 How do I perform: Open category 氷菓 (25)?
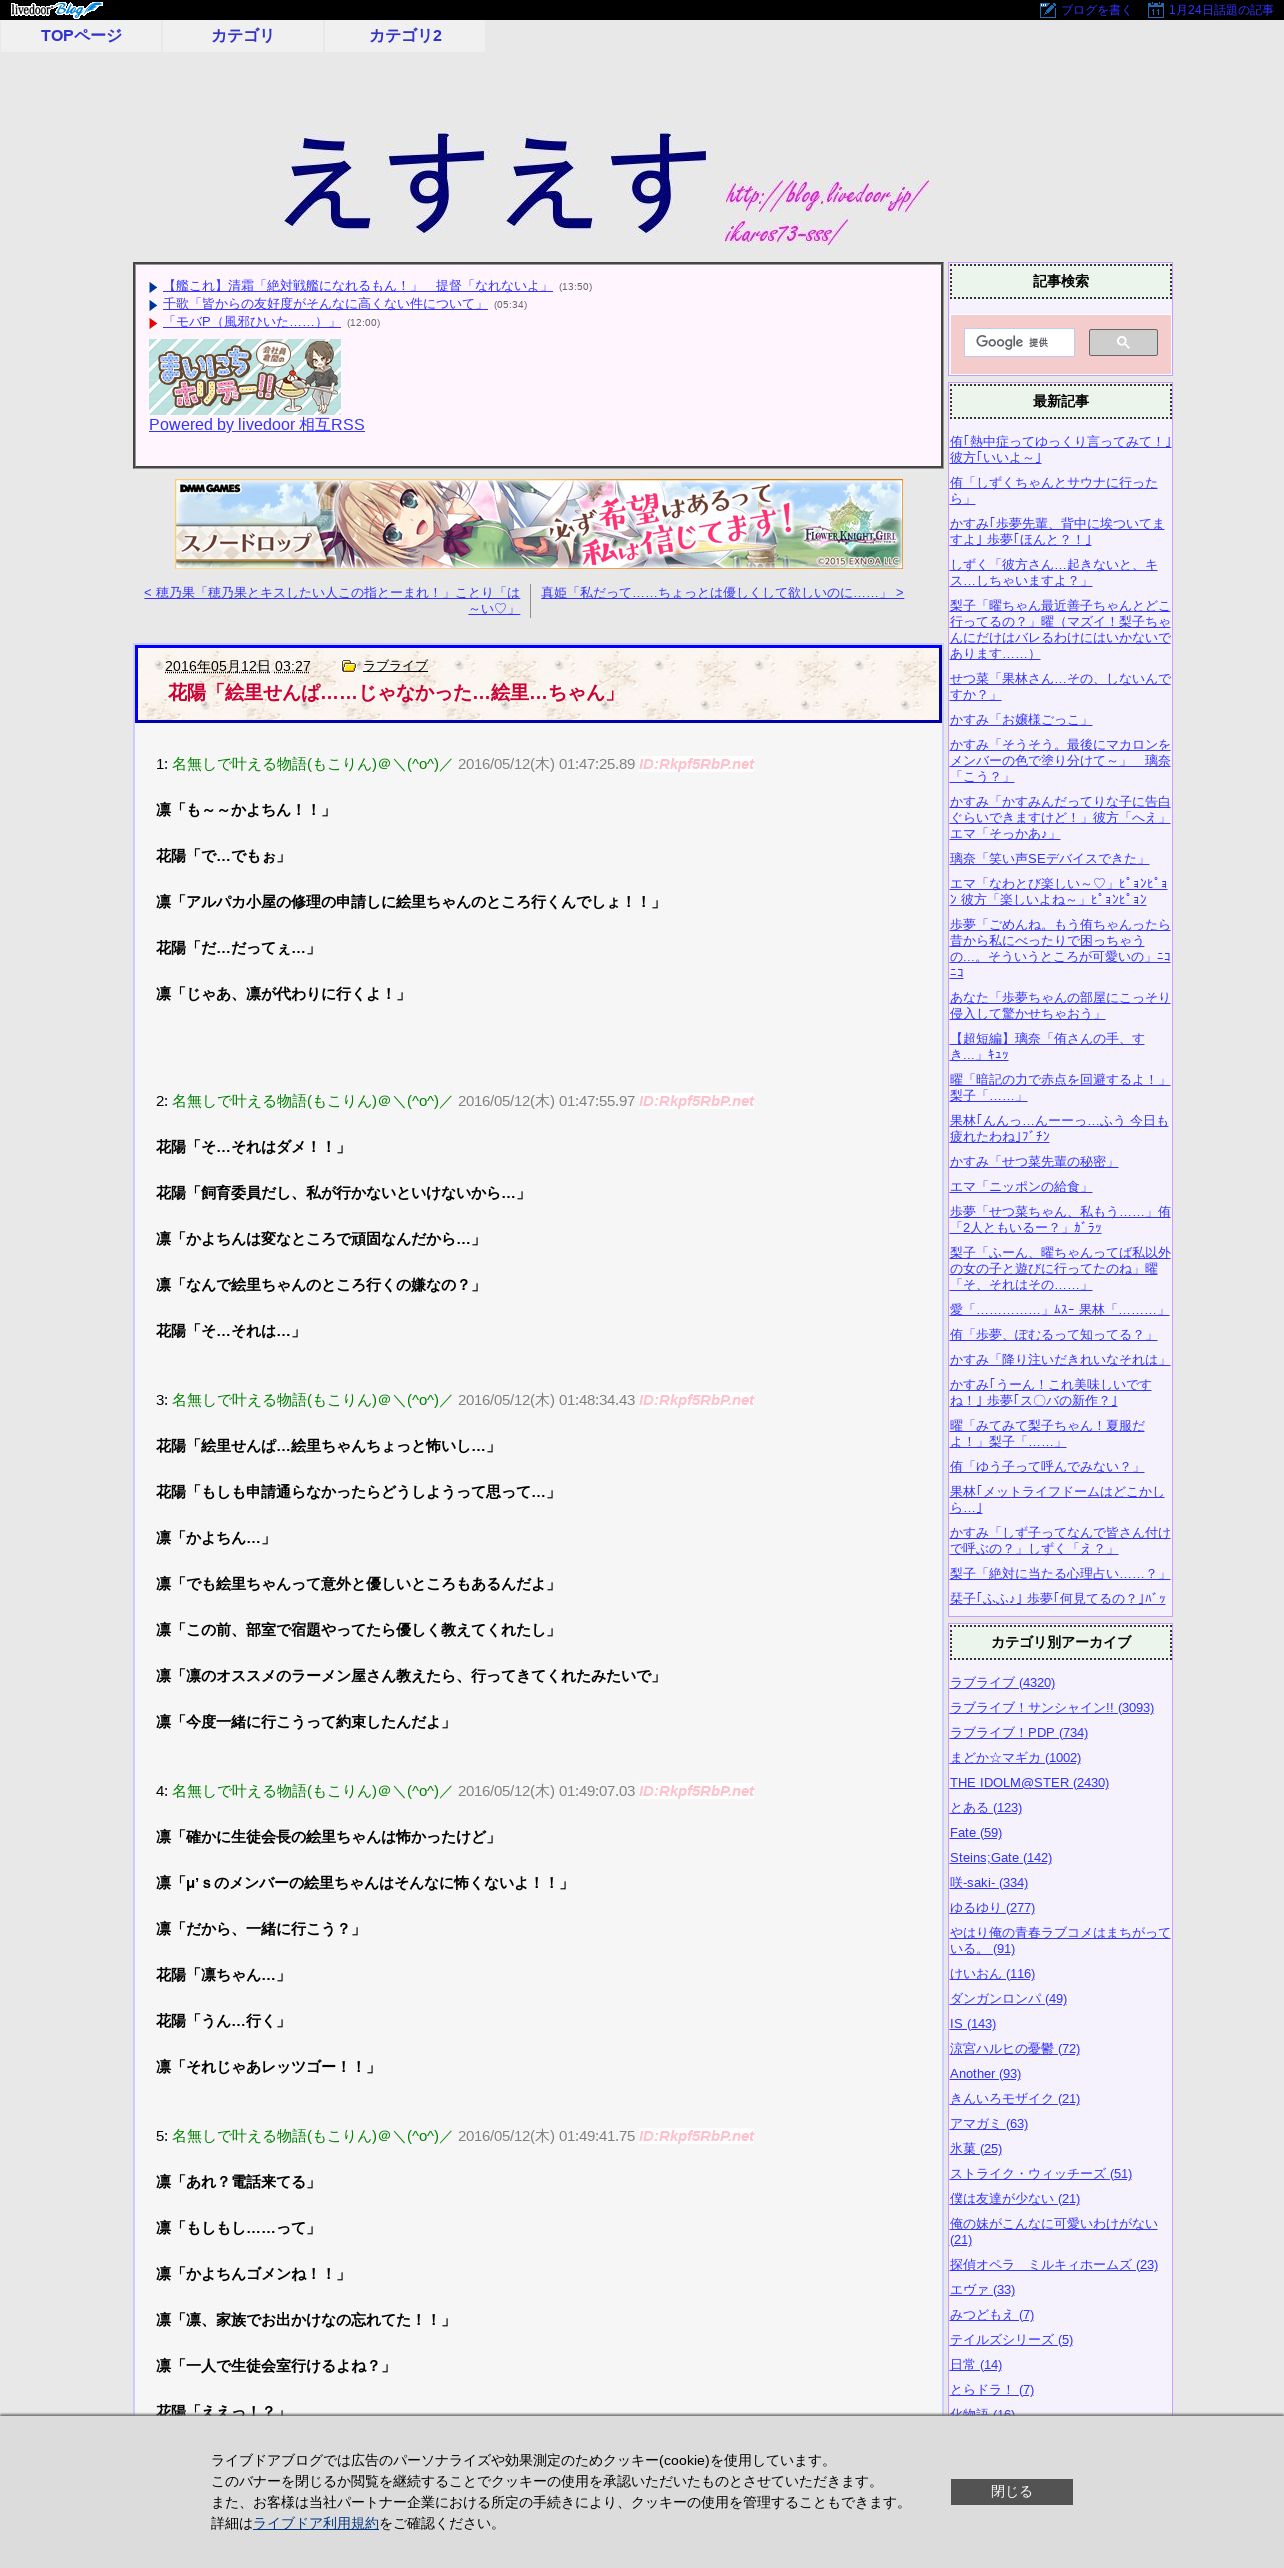click(976, 2149)
